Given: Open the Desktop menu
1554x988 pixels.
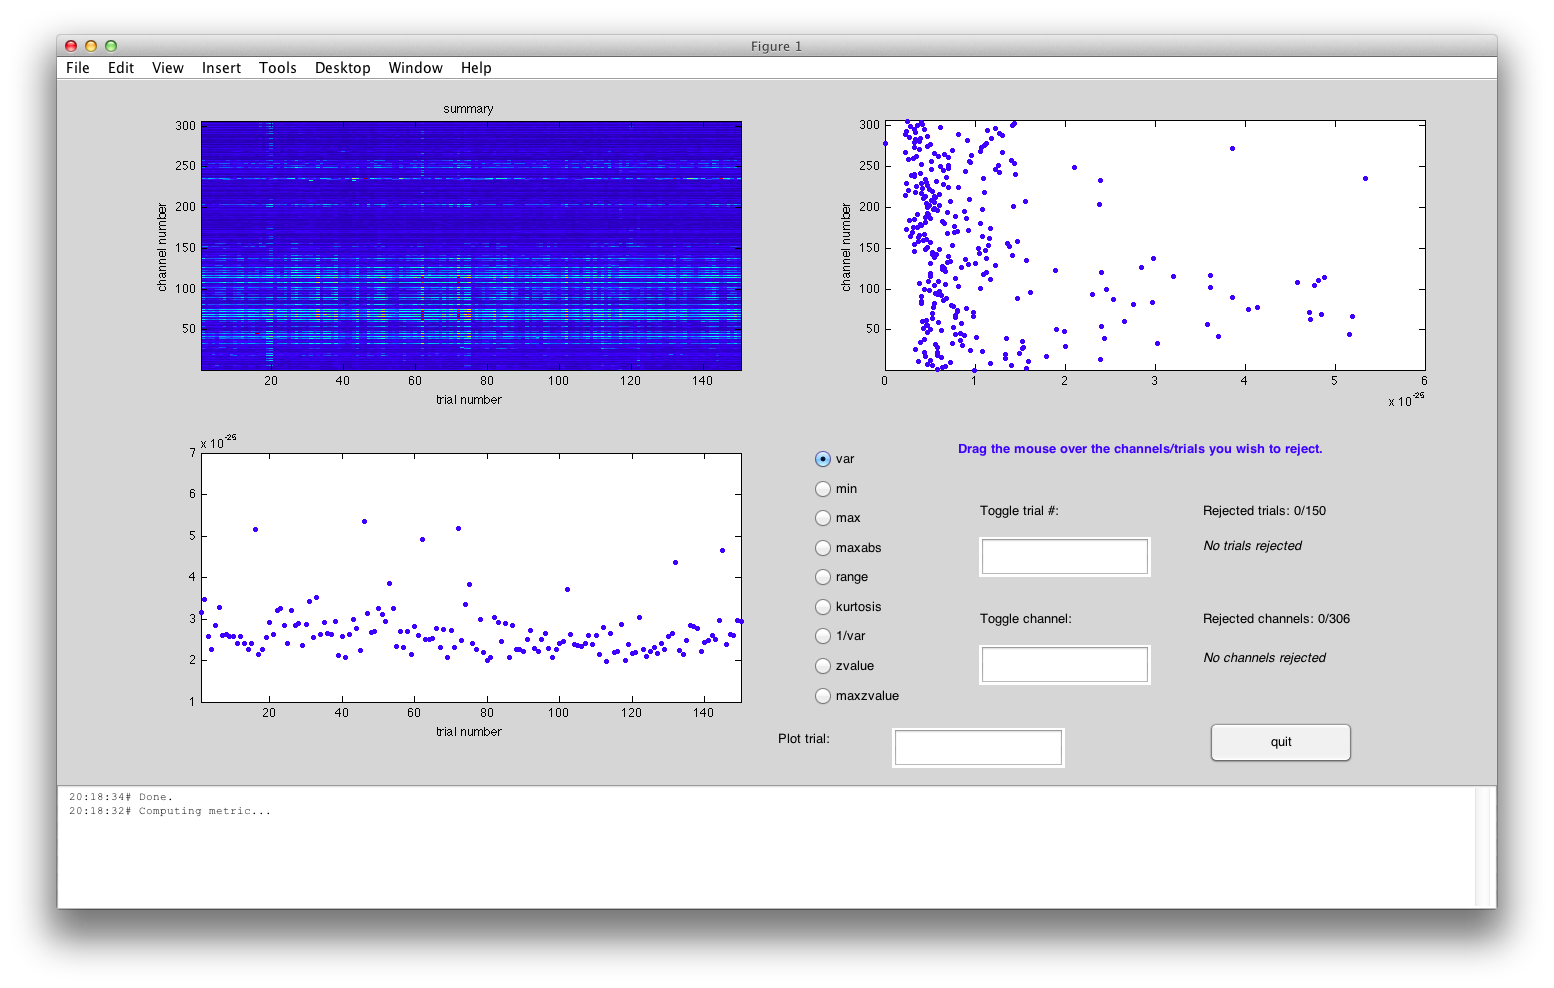Looking at the screenshot, I should (x=342, y=68).
